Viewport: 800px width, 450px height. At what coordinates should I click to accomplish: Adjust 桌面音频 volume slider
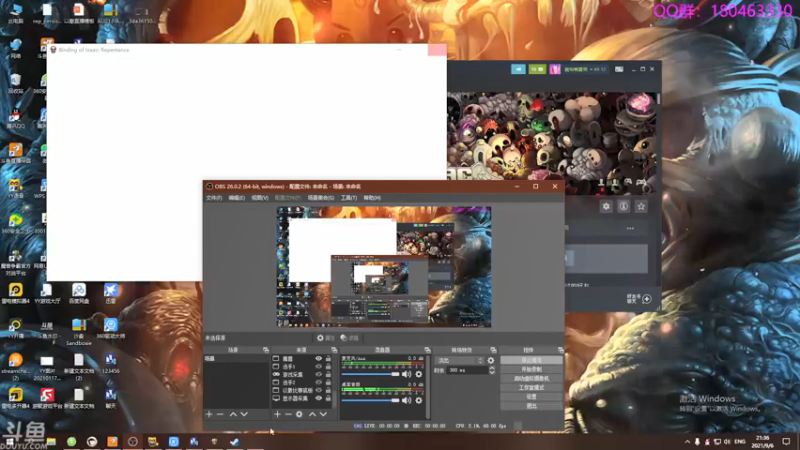[x=371, y=401]
